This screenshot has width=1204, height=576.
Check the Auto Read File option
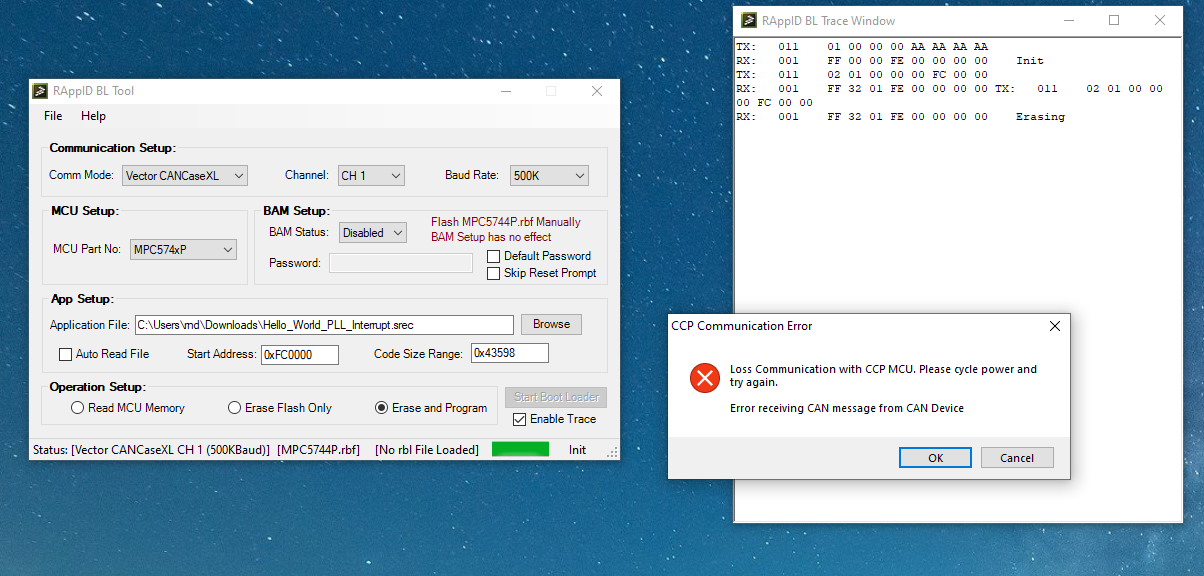pyautogui.click(x=65, y=354)
